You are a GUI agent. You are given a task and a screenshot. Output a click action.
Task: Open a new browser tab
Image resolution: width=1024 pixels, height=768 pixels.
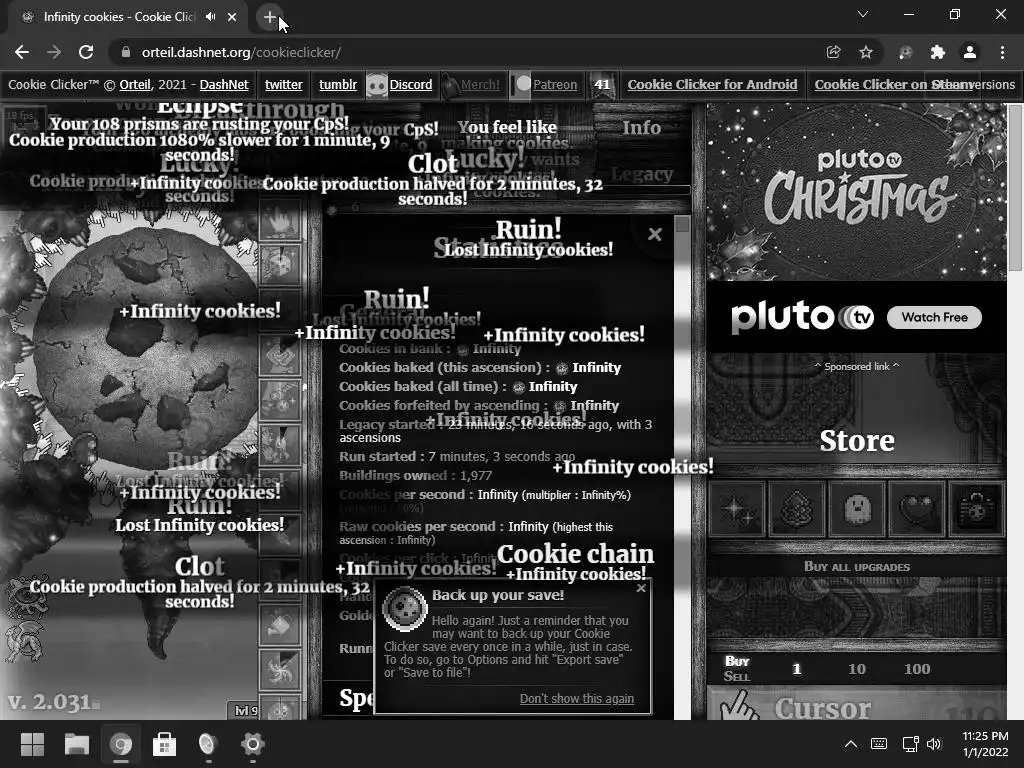[270, 18]
